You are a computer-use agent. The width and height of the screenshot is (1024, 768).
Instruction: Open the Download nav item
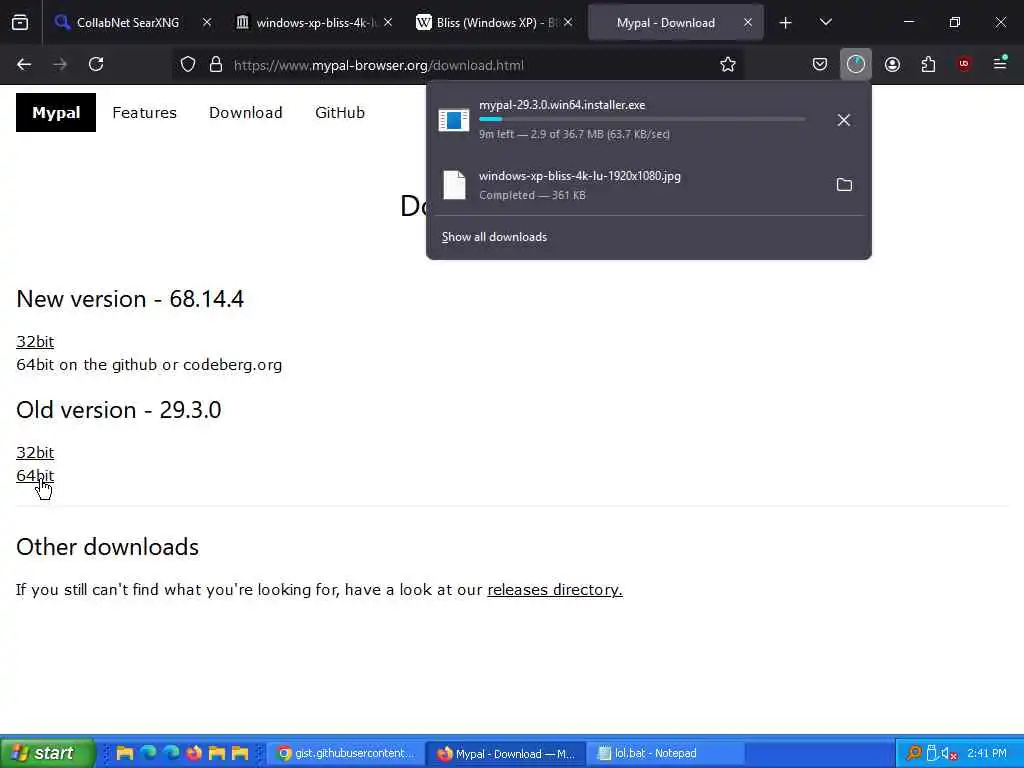coord(246,112)
